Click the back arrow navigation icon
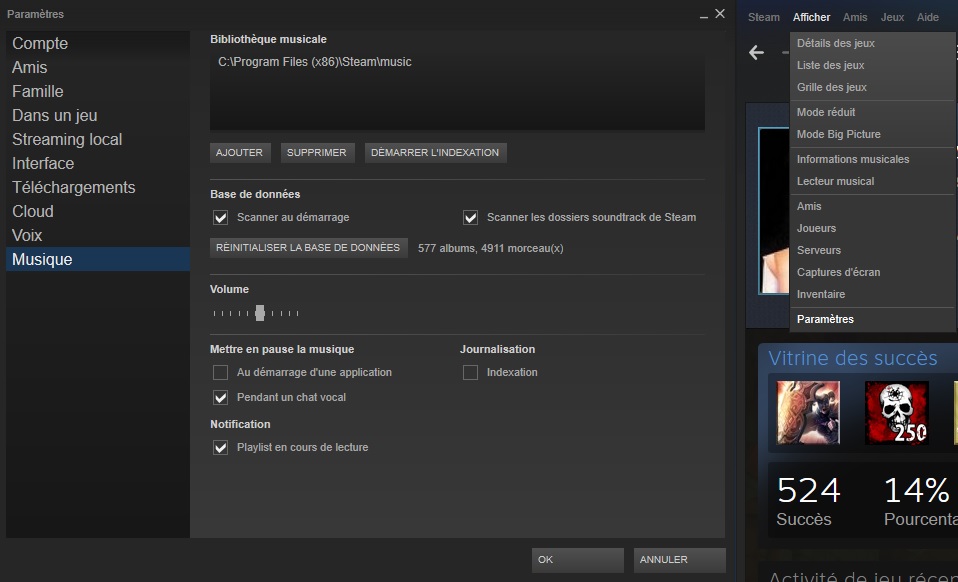The width and height of the screenshot is (958, 582). (x=757, y=53)
